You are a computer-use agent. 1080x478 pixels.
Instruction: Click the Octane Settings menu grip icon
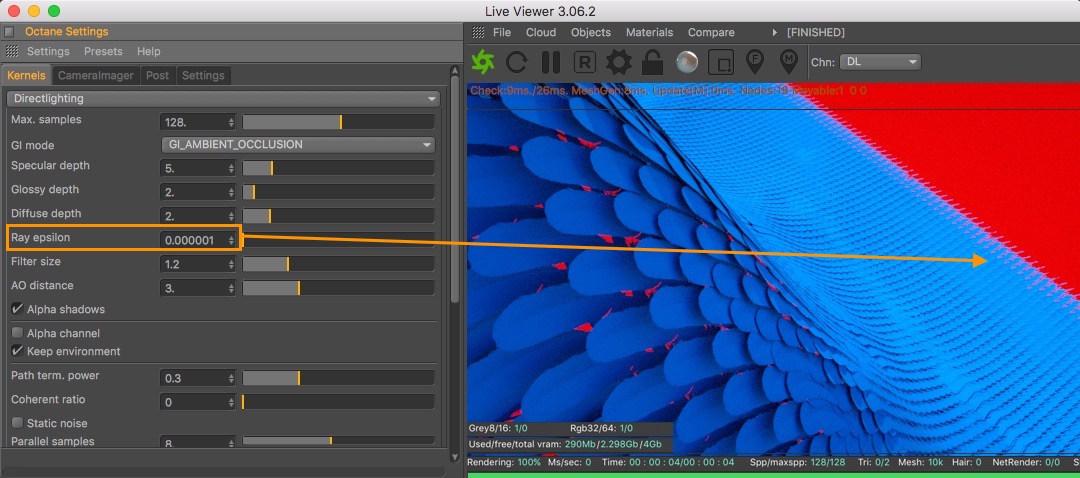[x=12, y=51]
